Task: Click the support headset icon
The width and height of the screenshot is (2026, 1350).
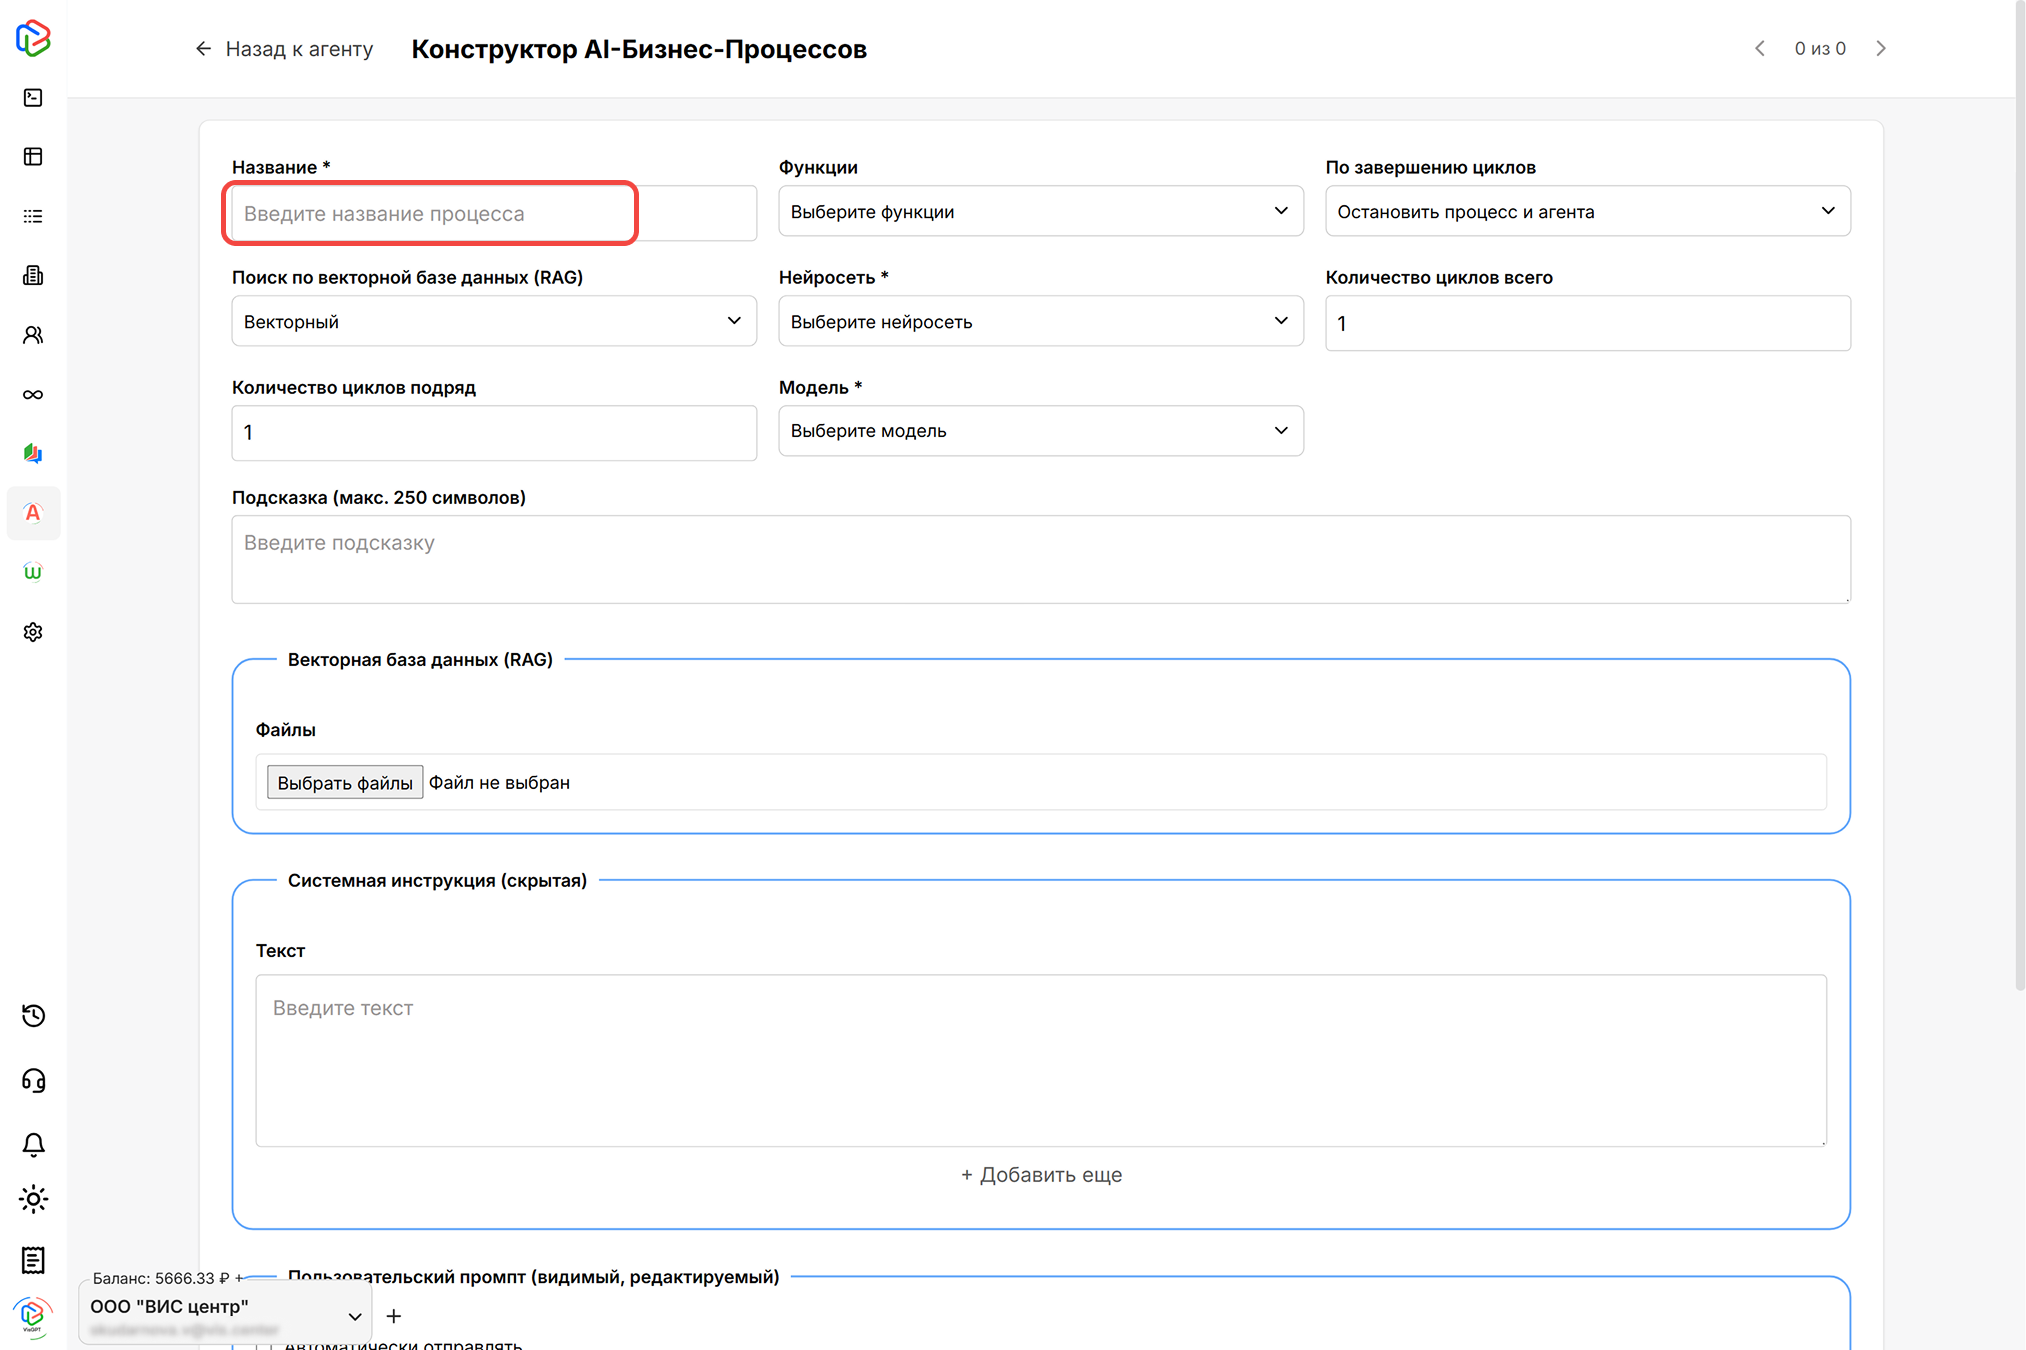Action: point(33,1081)
